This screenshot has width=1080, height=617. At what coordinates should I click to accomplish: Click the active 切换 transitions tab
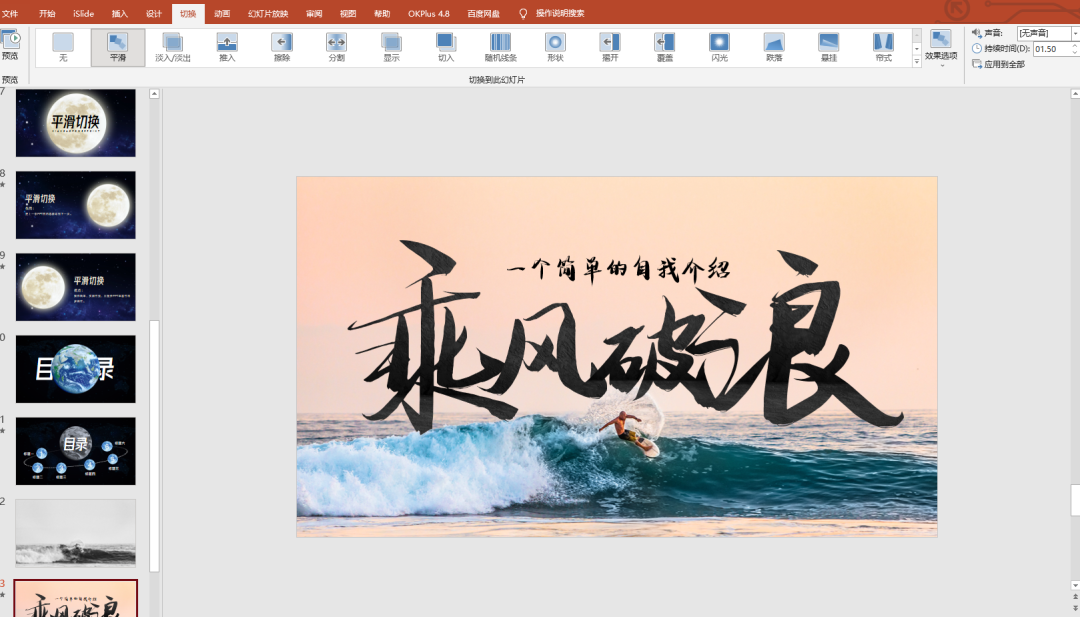pyautogui.click(x=188, y=14)
